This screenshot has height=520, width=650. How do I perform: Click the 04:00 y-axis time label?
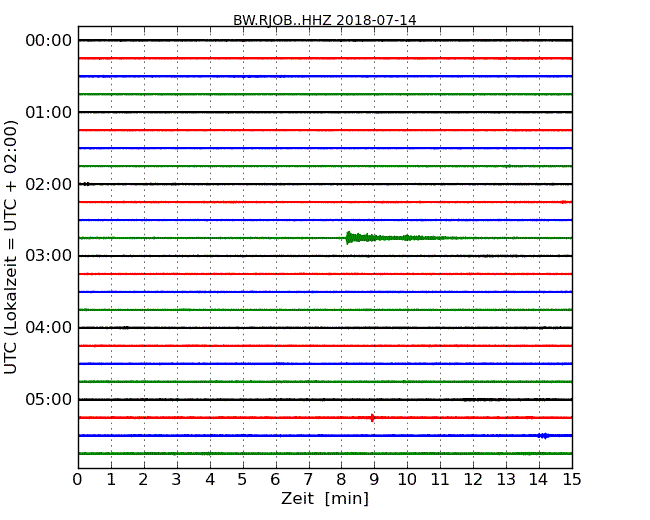pos(49,328)
